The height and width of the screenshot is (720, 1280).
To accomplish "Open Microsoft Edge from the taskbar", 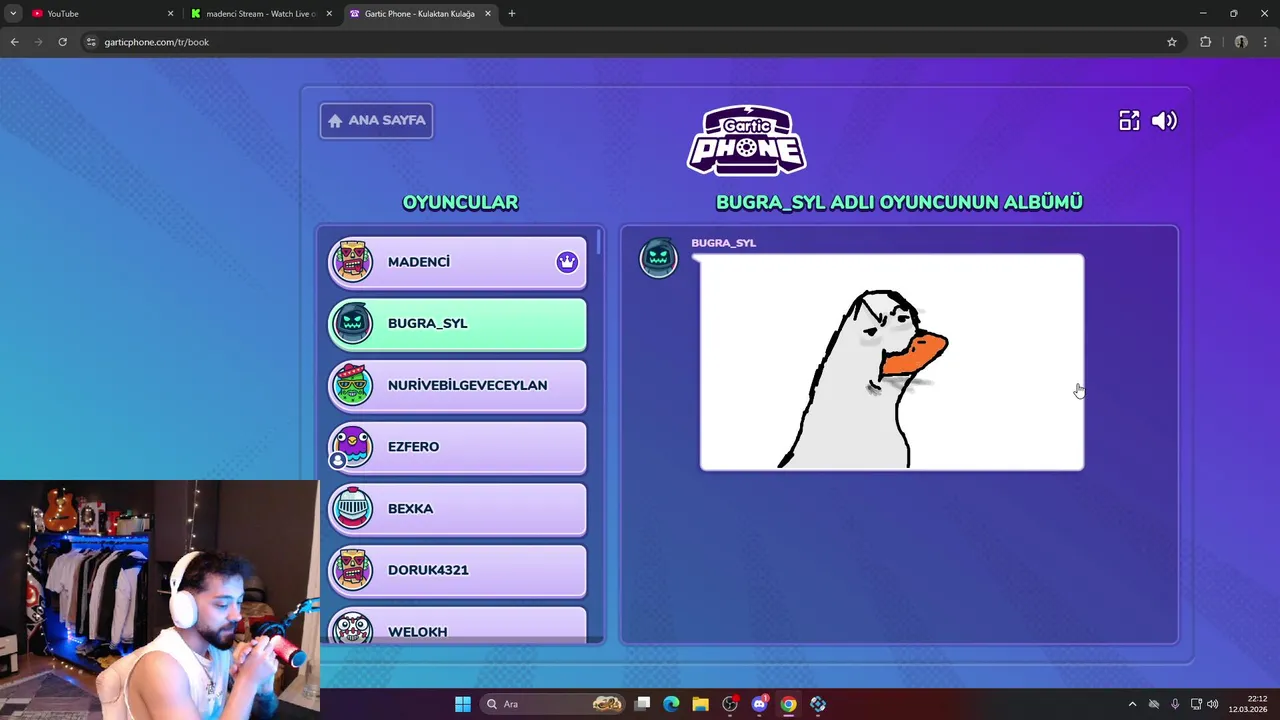I will click(671, 704).
